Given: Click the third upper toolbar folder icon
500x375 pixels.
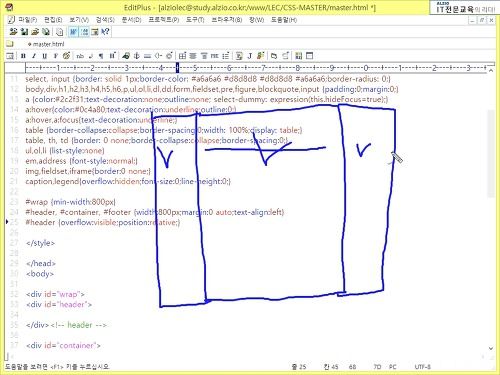Looking at the screenshot, I should (35, 32).
